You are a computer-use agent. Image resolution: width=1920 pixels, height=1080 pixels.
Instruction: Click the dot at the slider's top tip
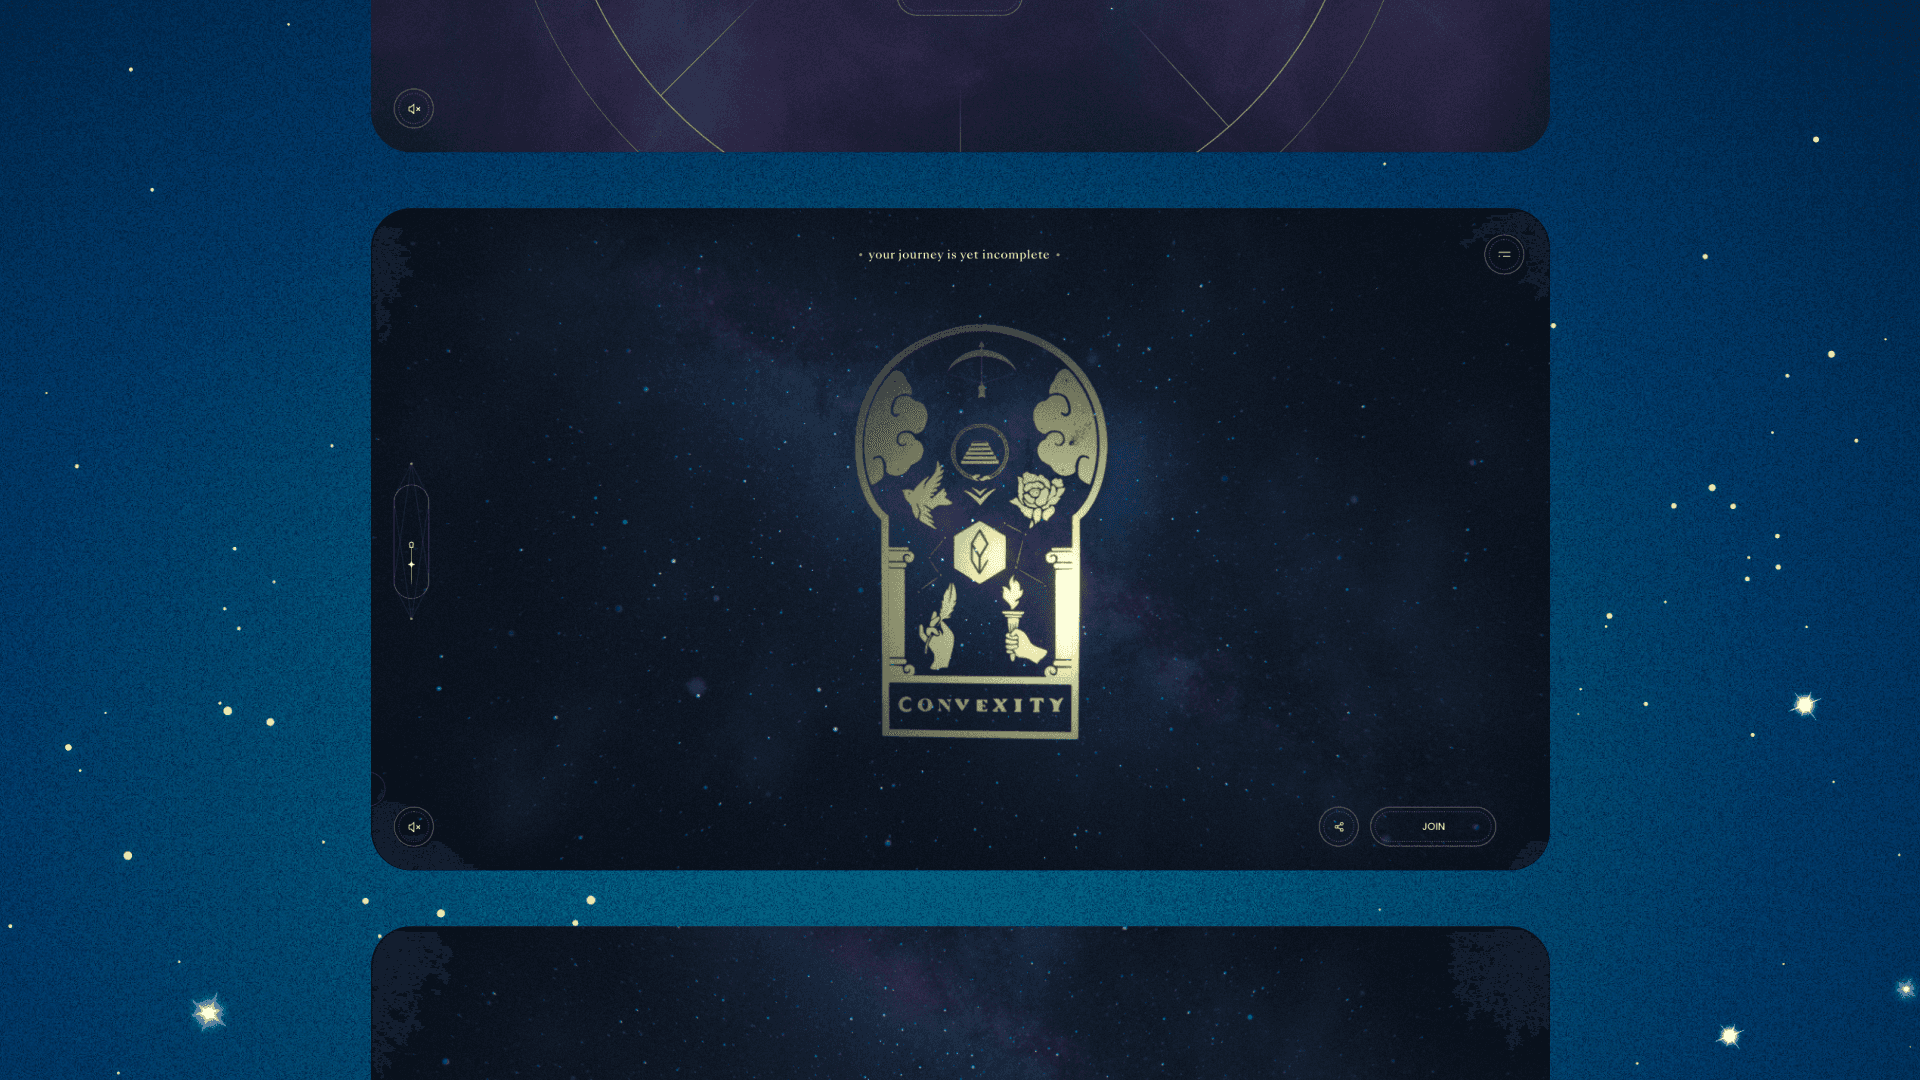(411, 464)
